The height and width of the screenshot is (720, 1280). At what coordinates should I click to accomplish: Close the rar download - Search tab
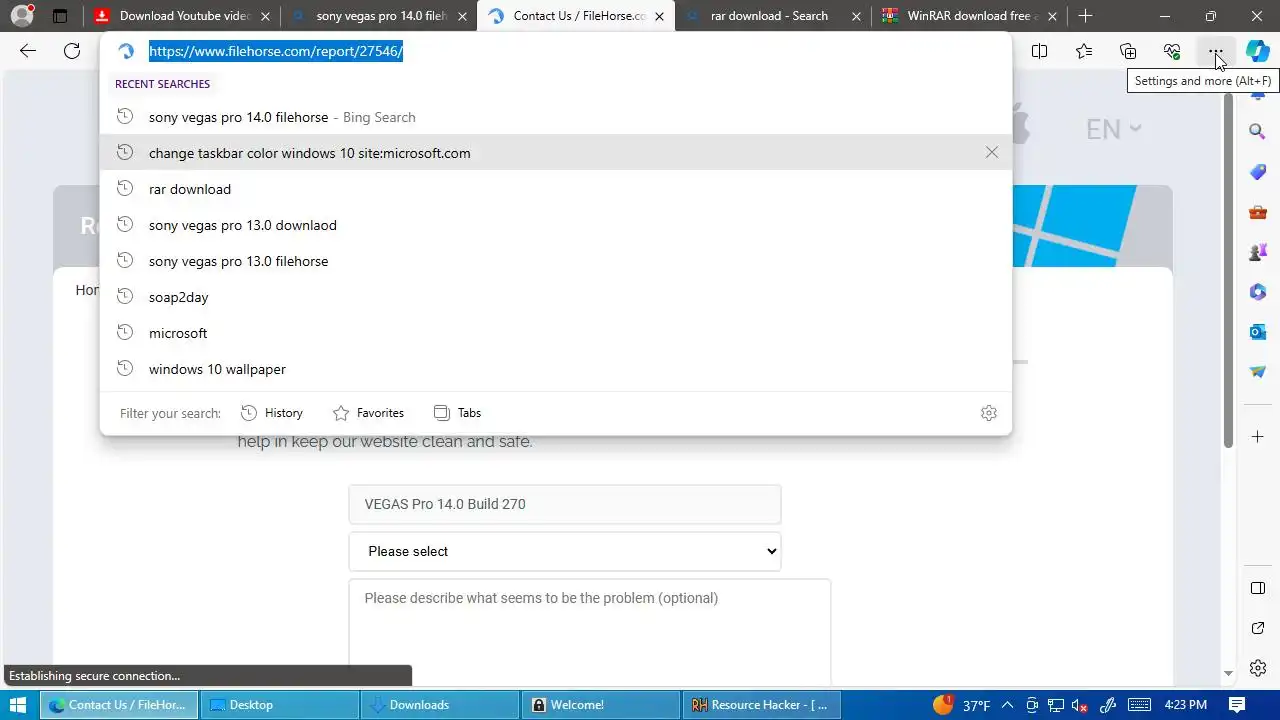tap(856, 16)
